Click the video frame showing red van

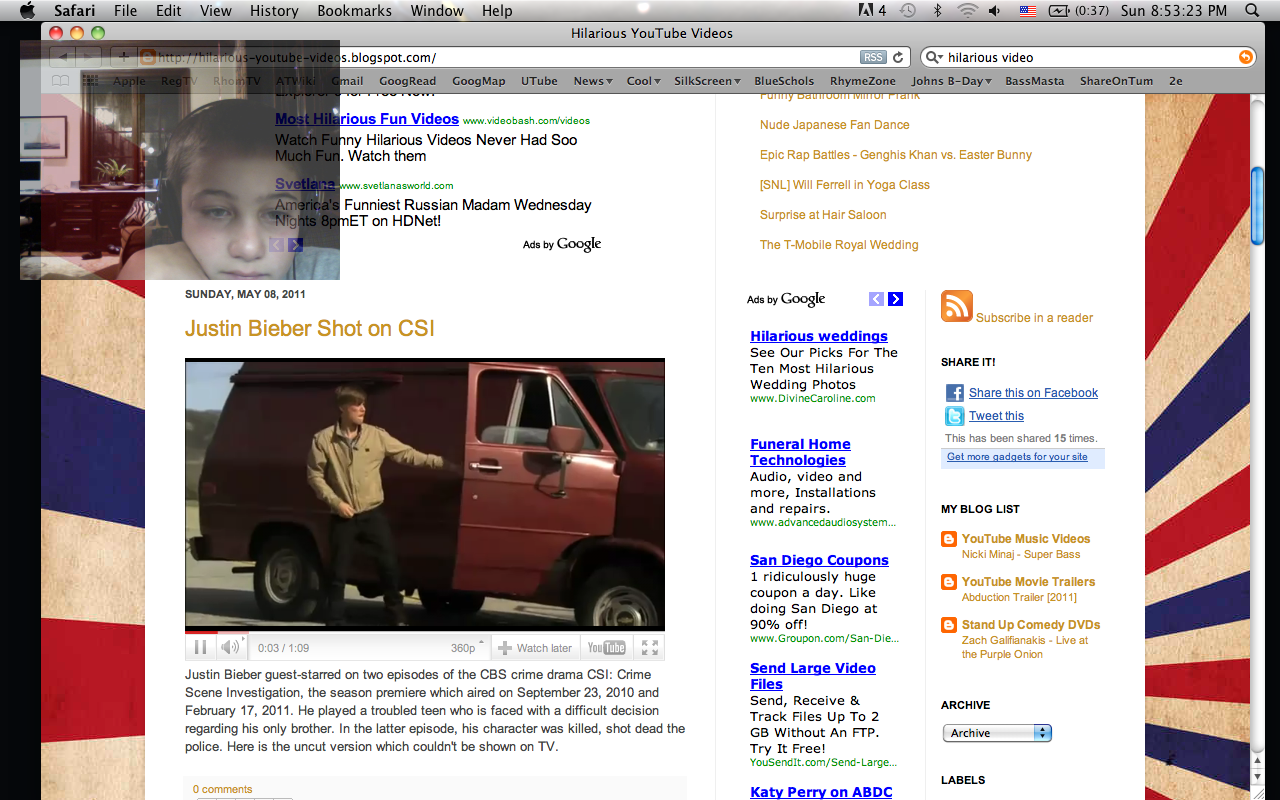(x=425, y=494)
